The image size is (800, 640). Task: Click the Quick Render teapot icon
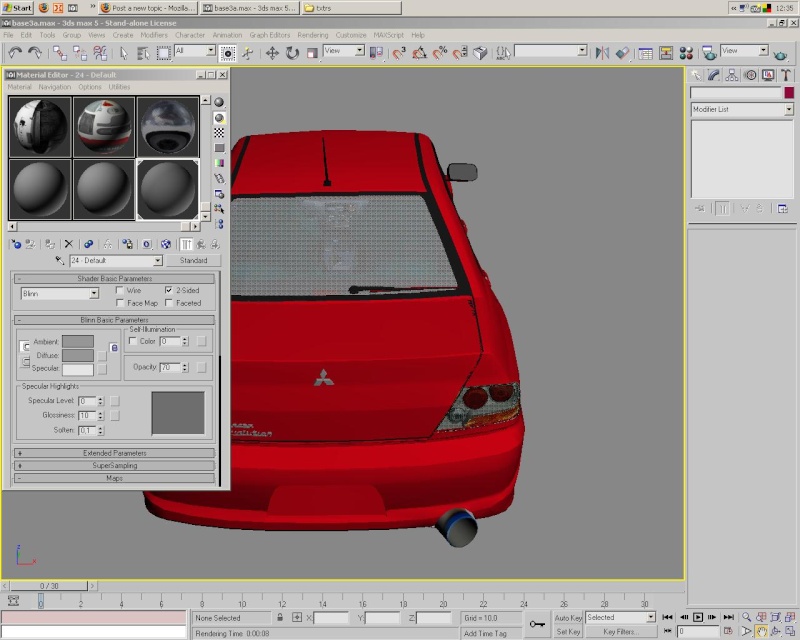[x=781, y=54]
